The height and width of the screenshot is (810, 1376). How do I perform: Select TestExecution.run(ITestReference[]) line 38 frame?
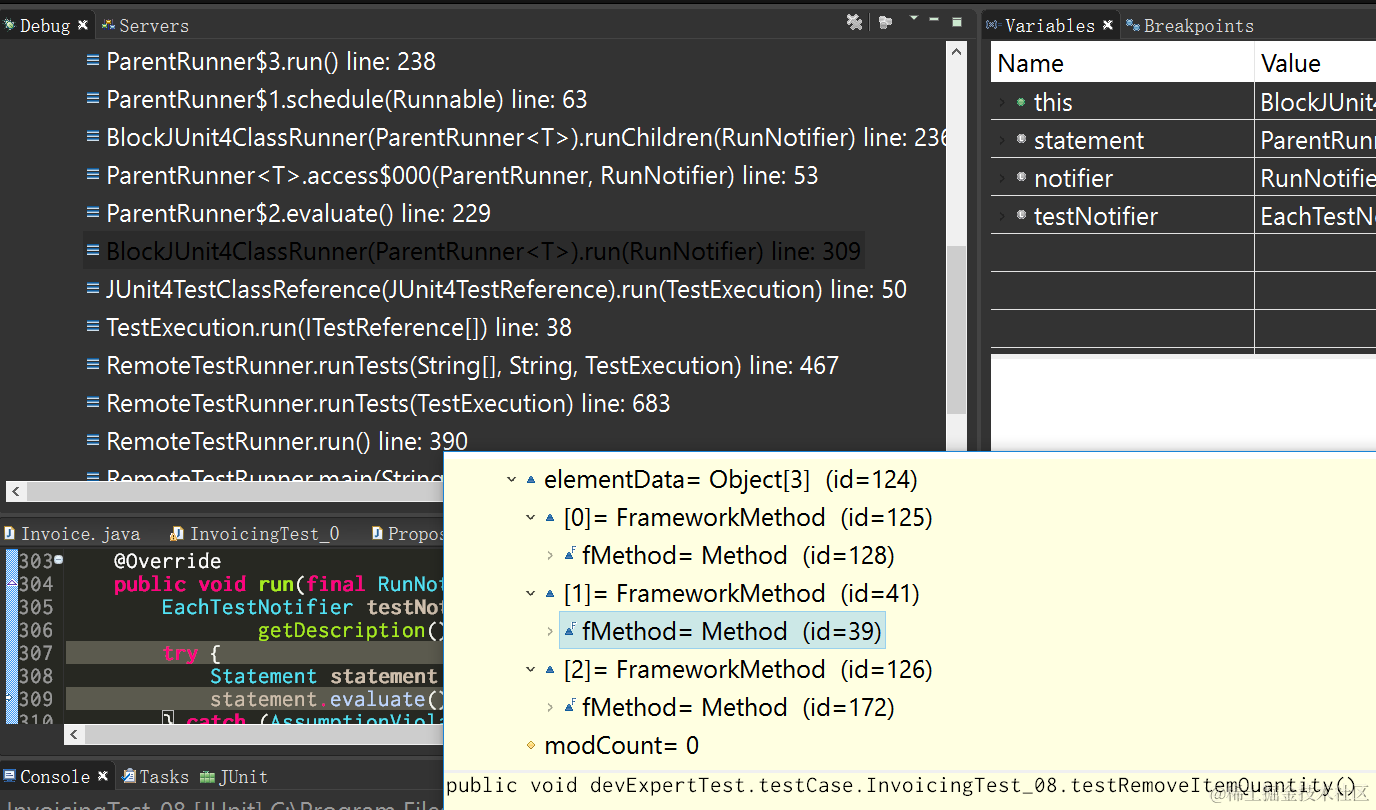339,328
